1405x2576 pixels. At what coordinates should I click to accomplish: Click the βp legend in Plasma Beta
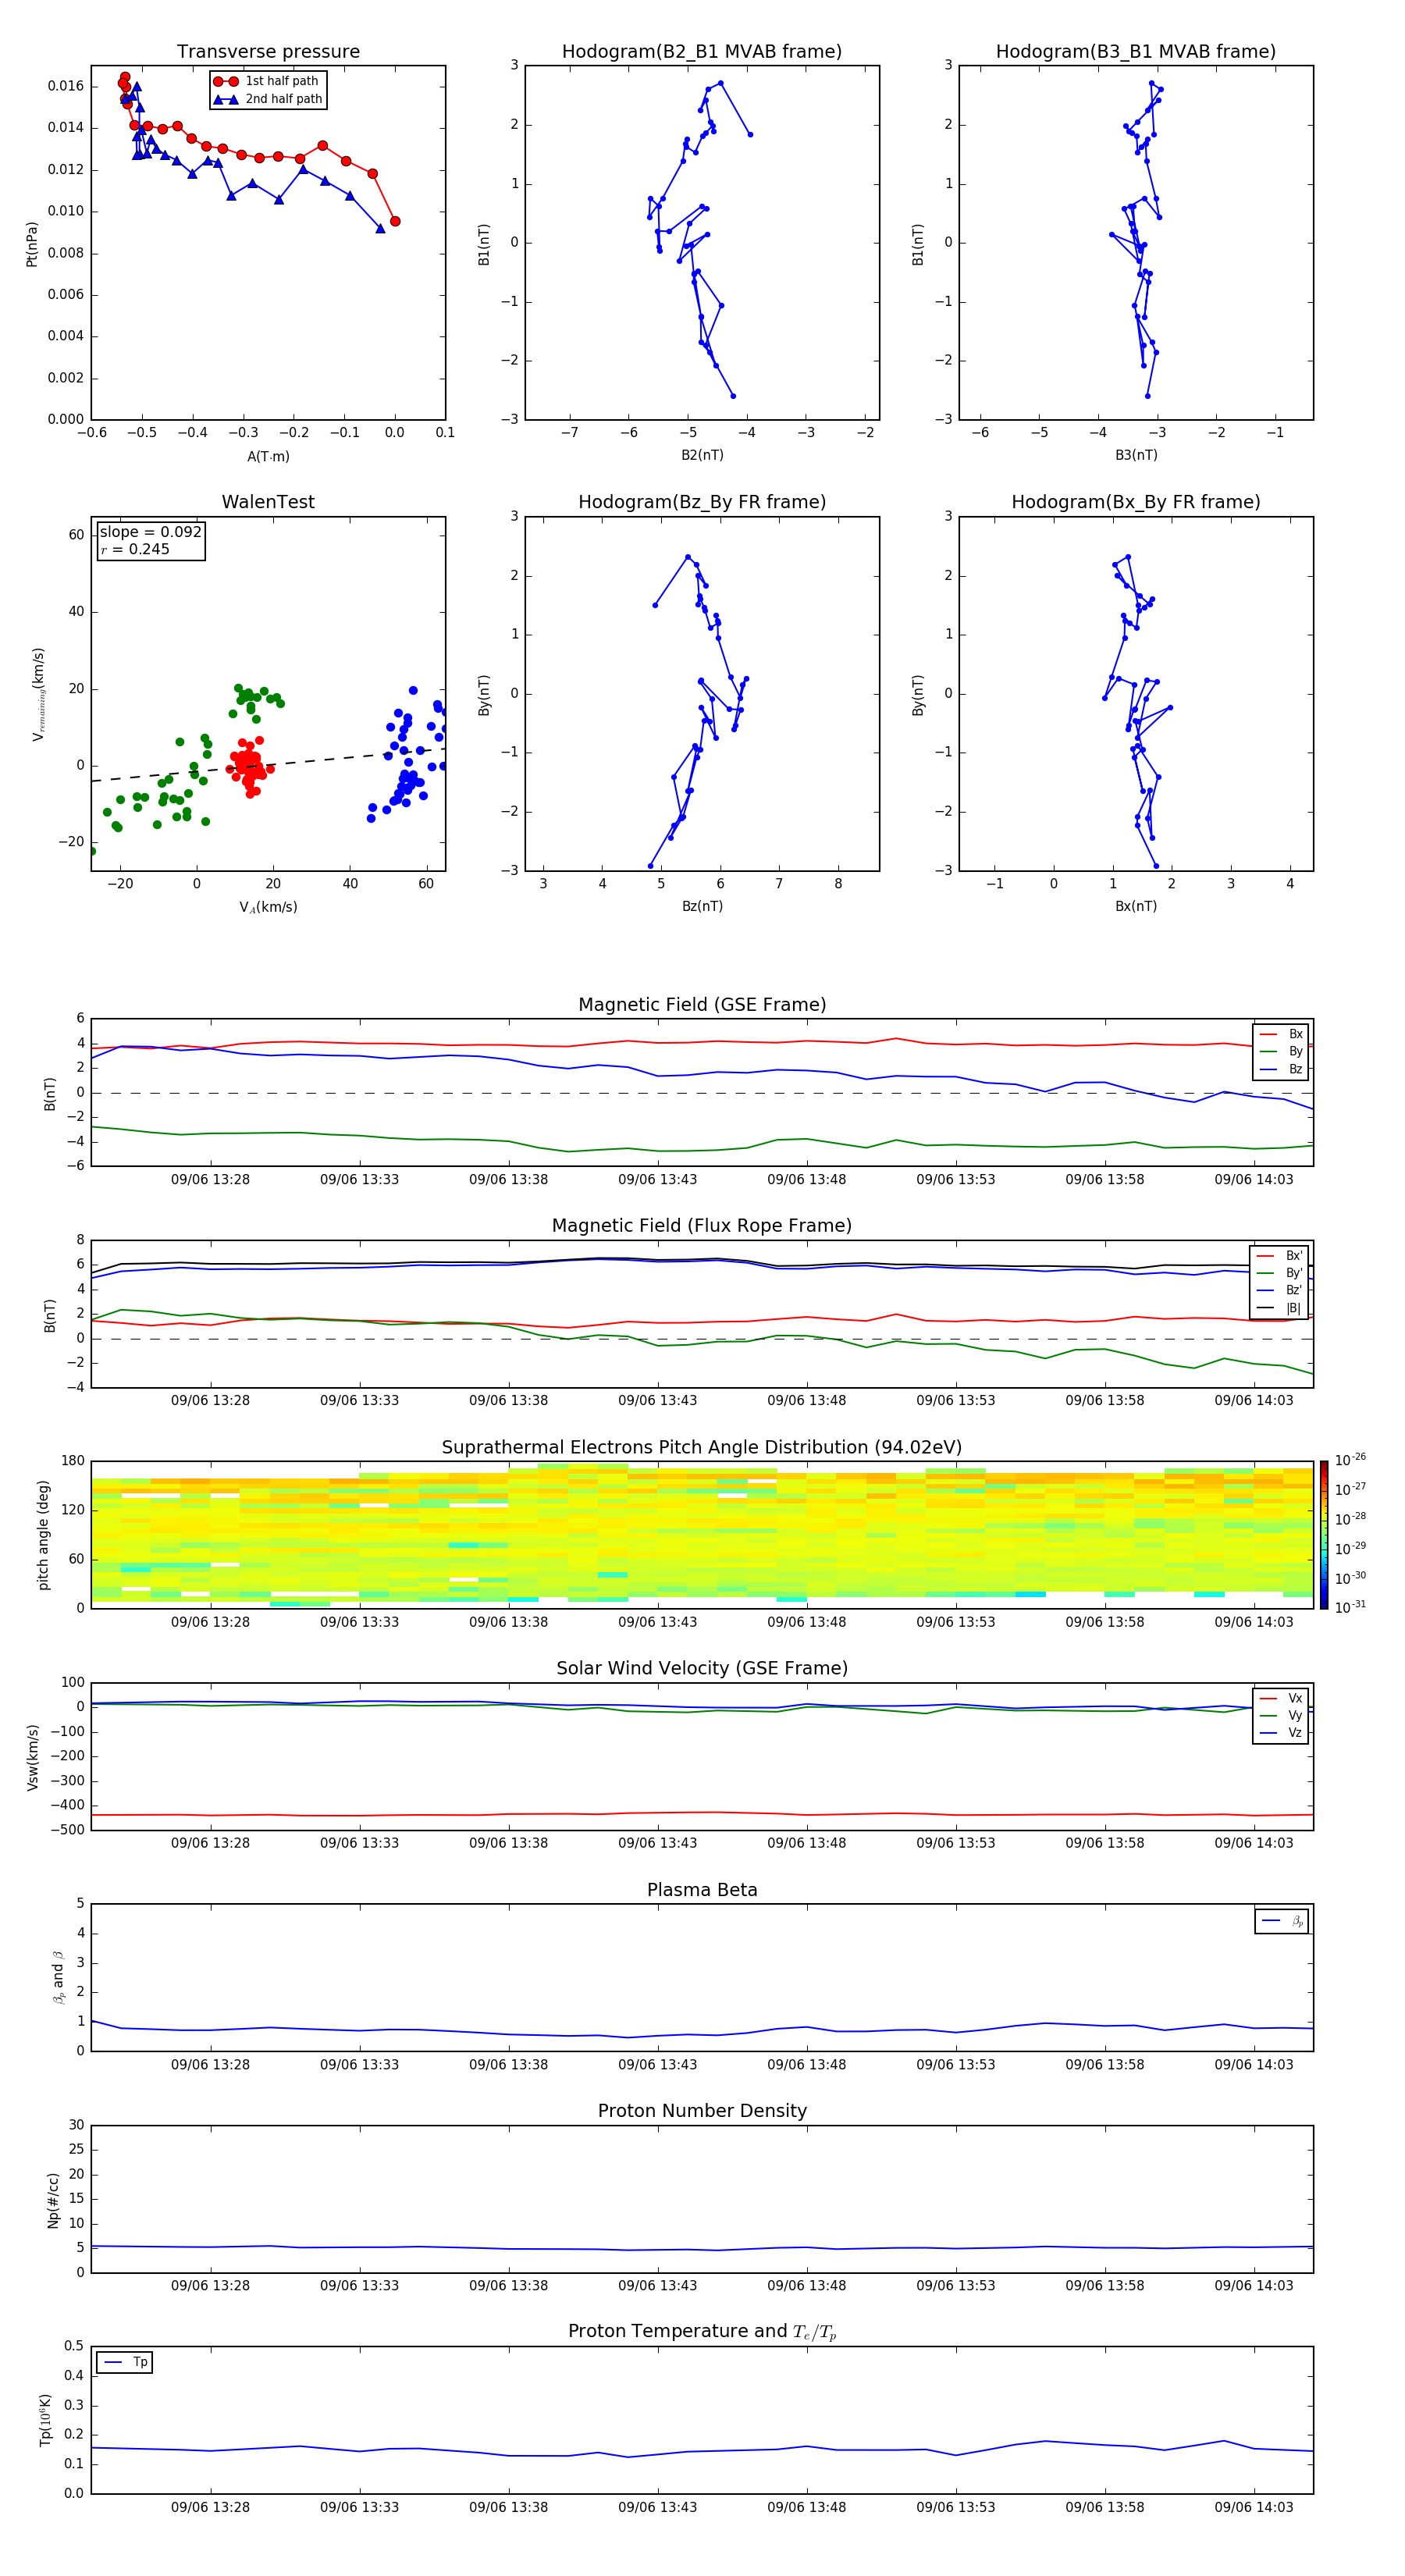1282,1921
